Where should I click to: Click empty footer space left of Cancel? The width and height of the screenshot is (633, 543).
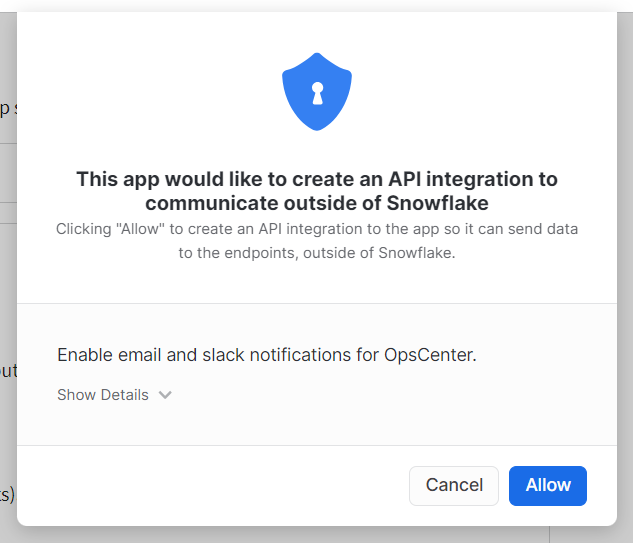(210, 486)
